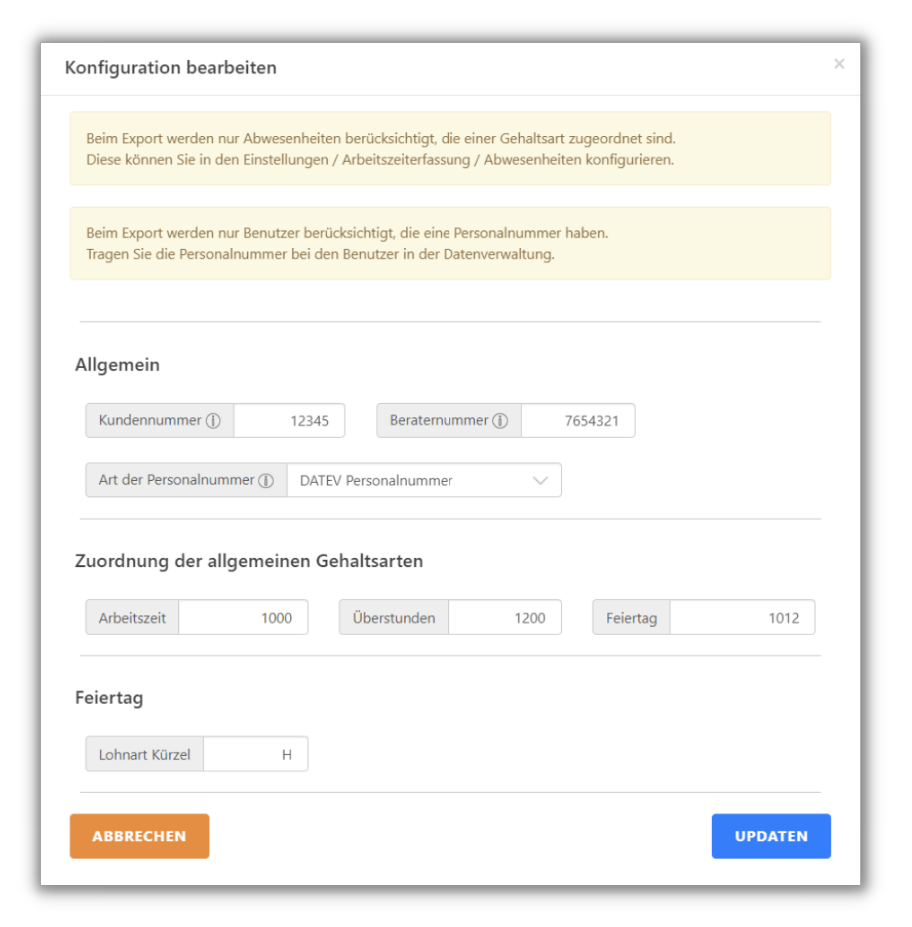The image size is (912, 927).
Task: Click the Überstunden field with value 1200
Action: pyautogui.click(x=504, y=618)
